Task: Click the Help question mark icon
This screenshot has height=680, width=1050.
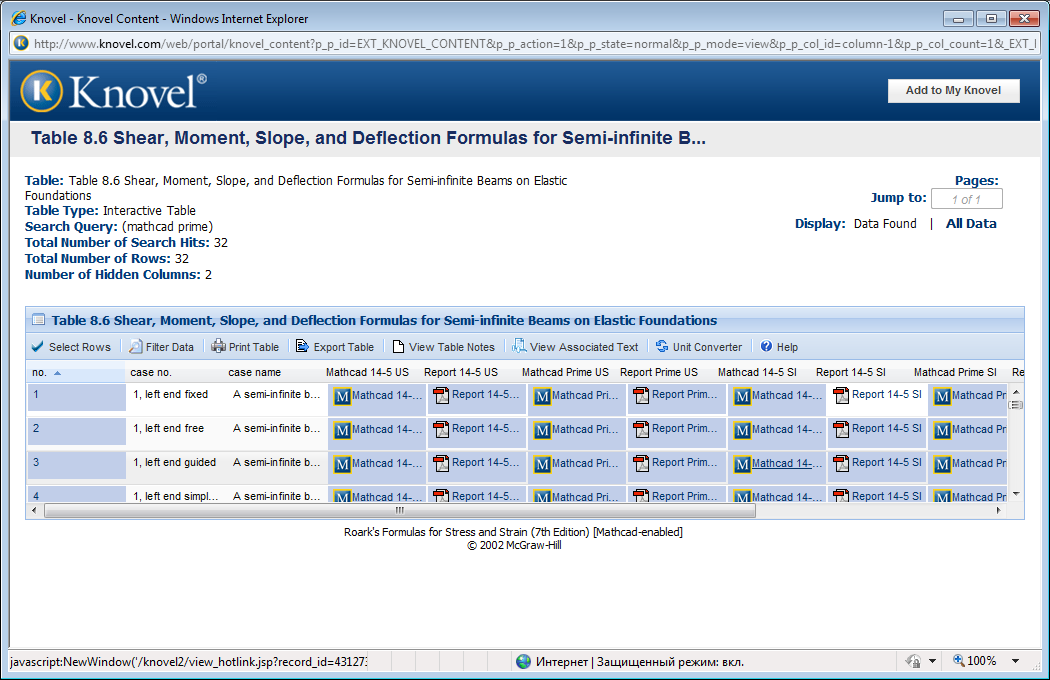Action: tap(767, 346)
